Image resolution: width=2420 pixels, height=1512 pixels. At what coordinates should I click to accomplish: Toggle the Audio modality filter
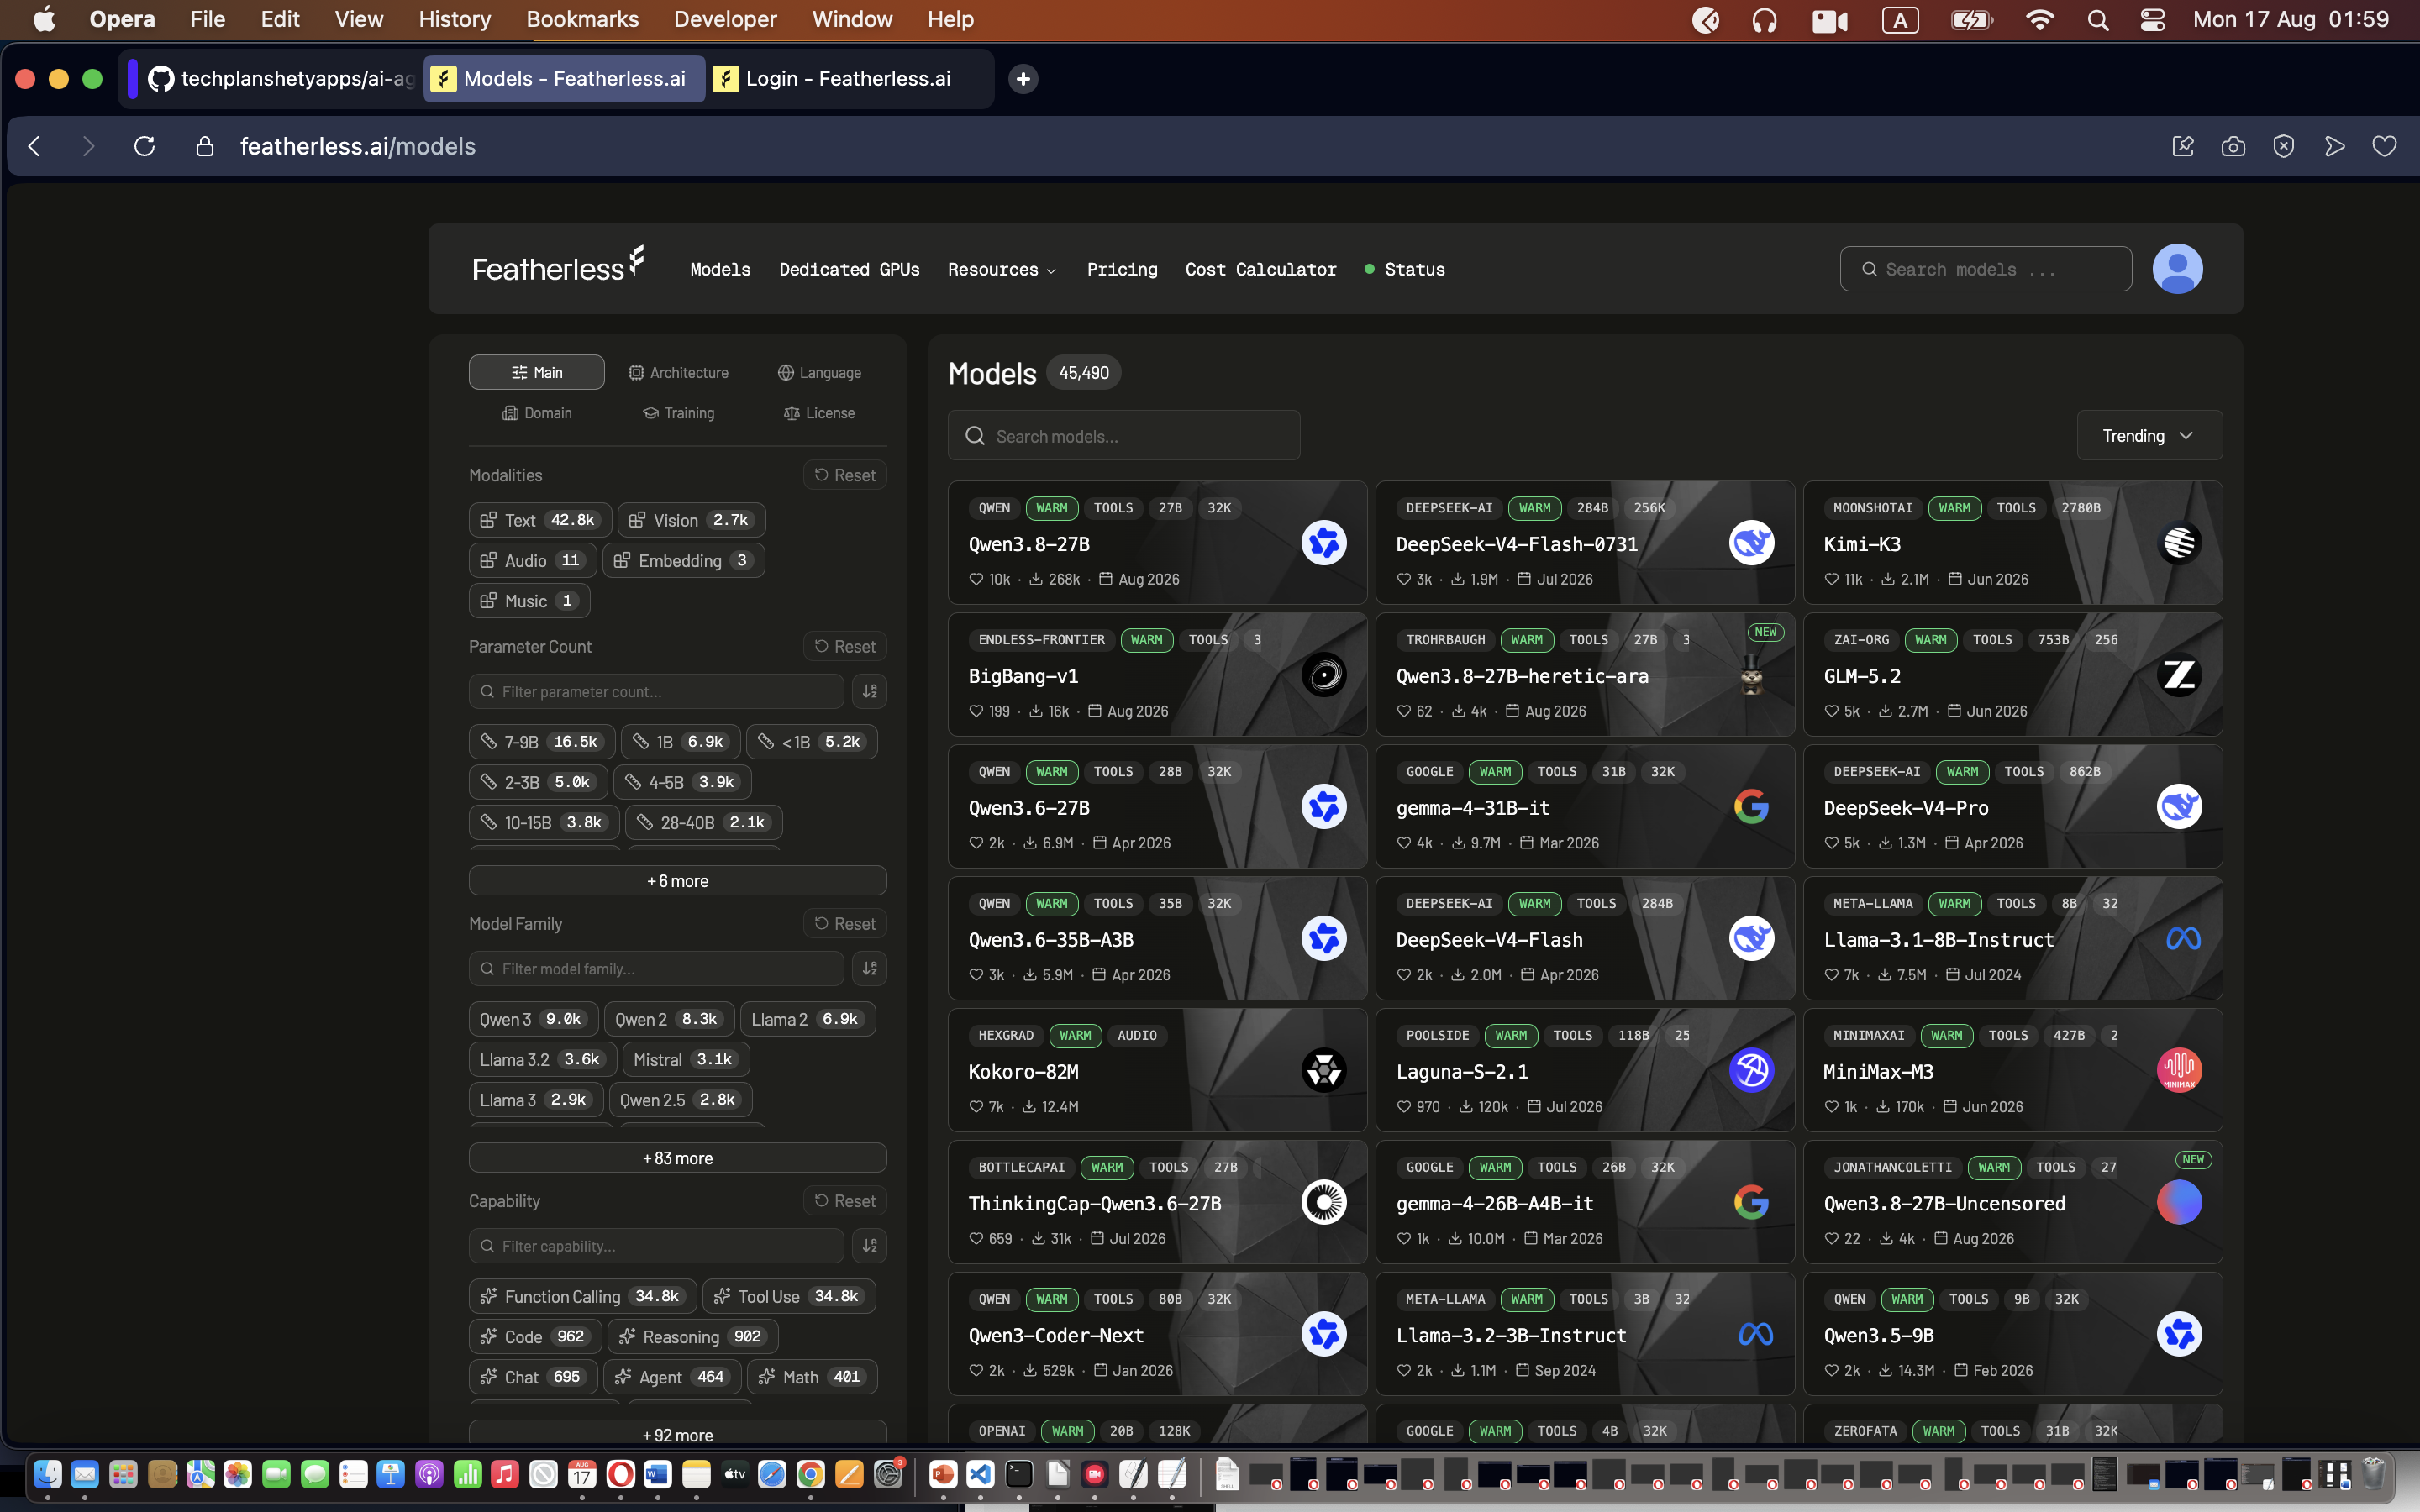click(532, 560)
